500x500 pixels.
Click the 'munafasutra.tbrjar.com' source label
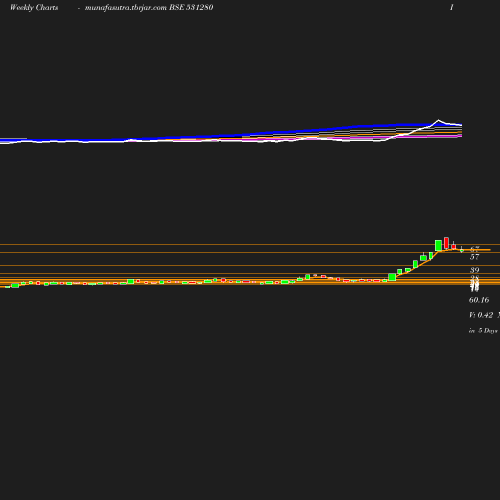tap(126, 7)
